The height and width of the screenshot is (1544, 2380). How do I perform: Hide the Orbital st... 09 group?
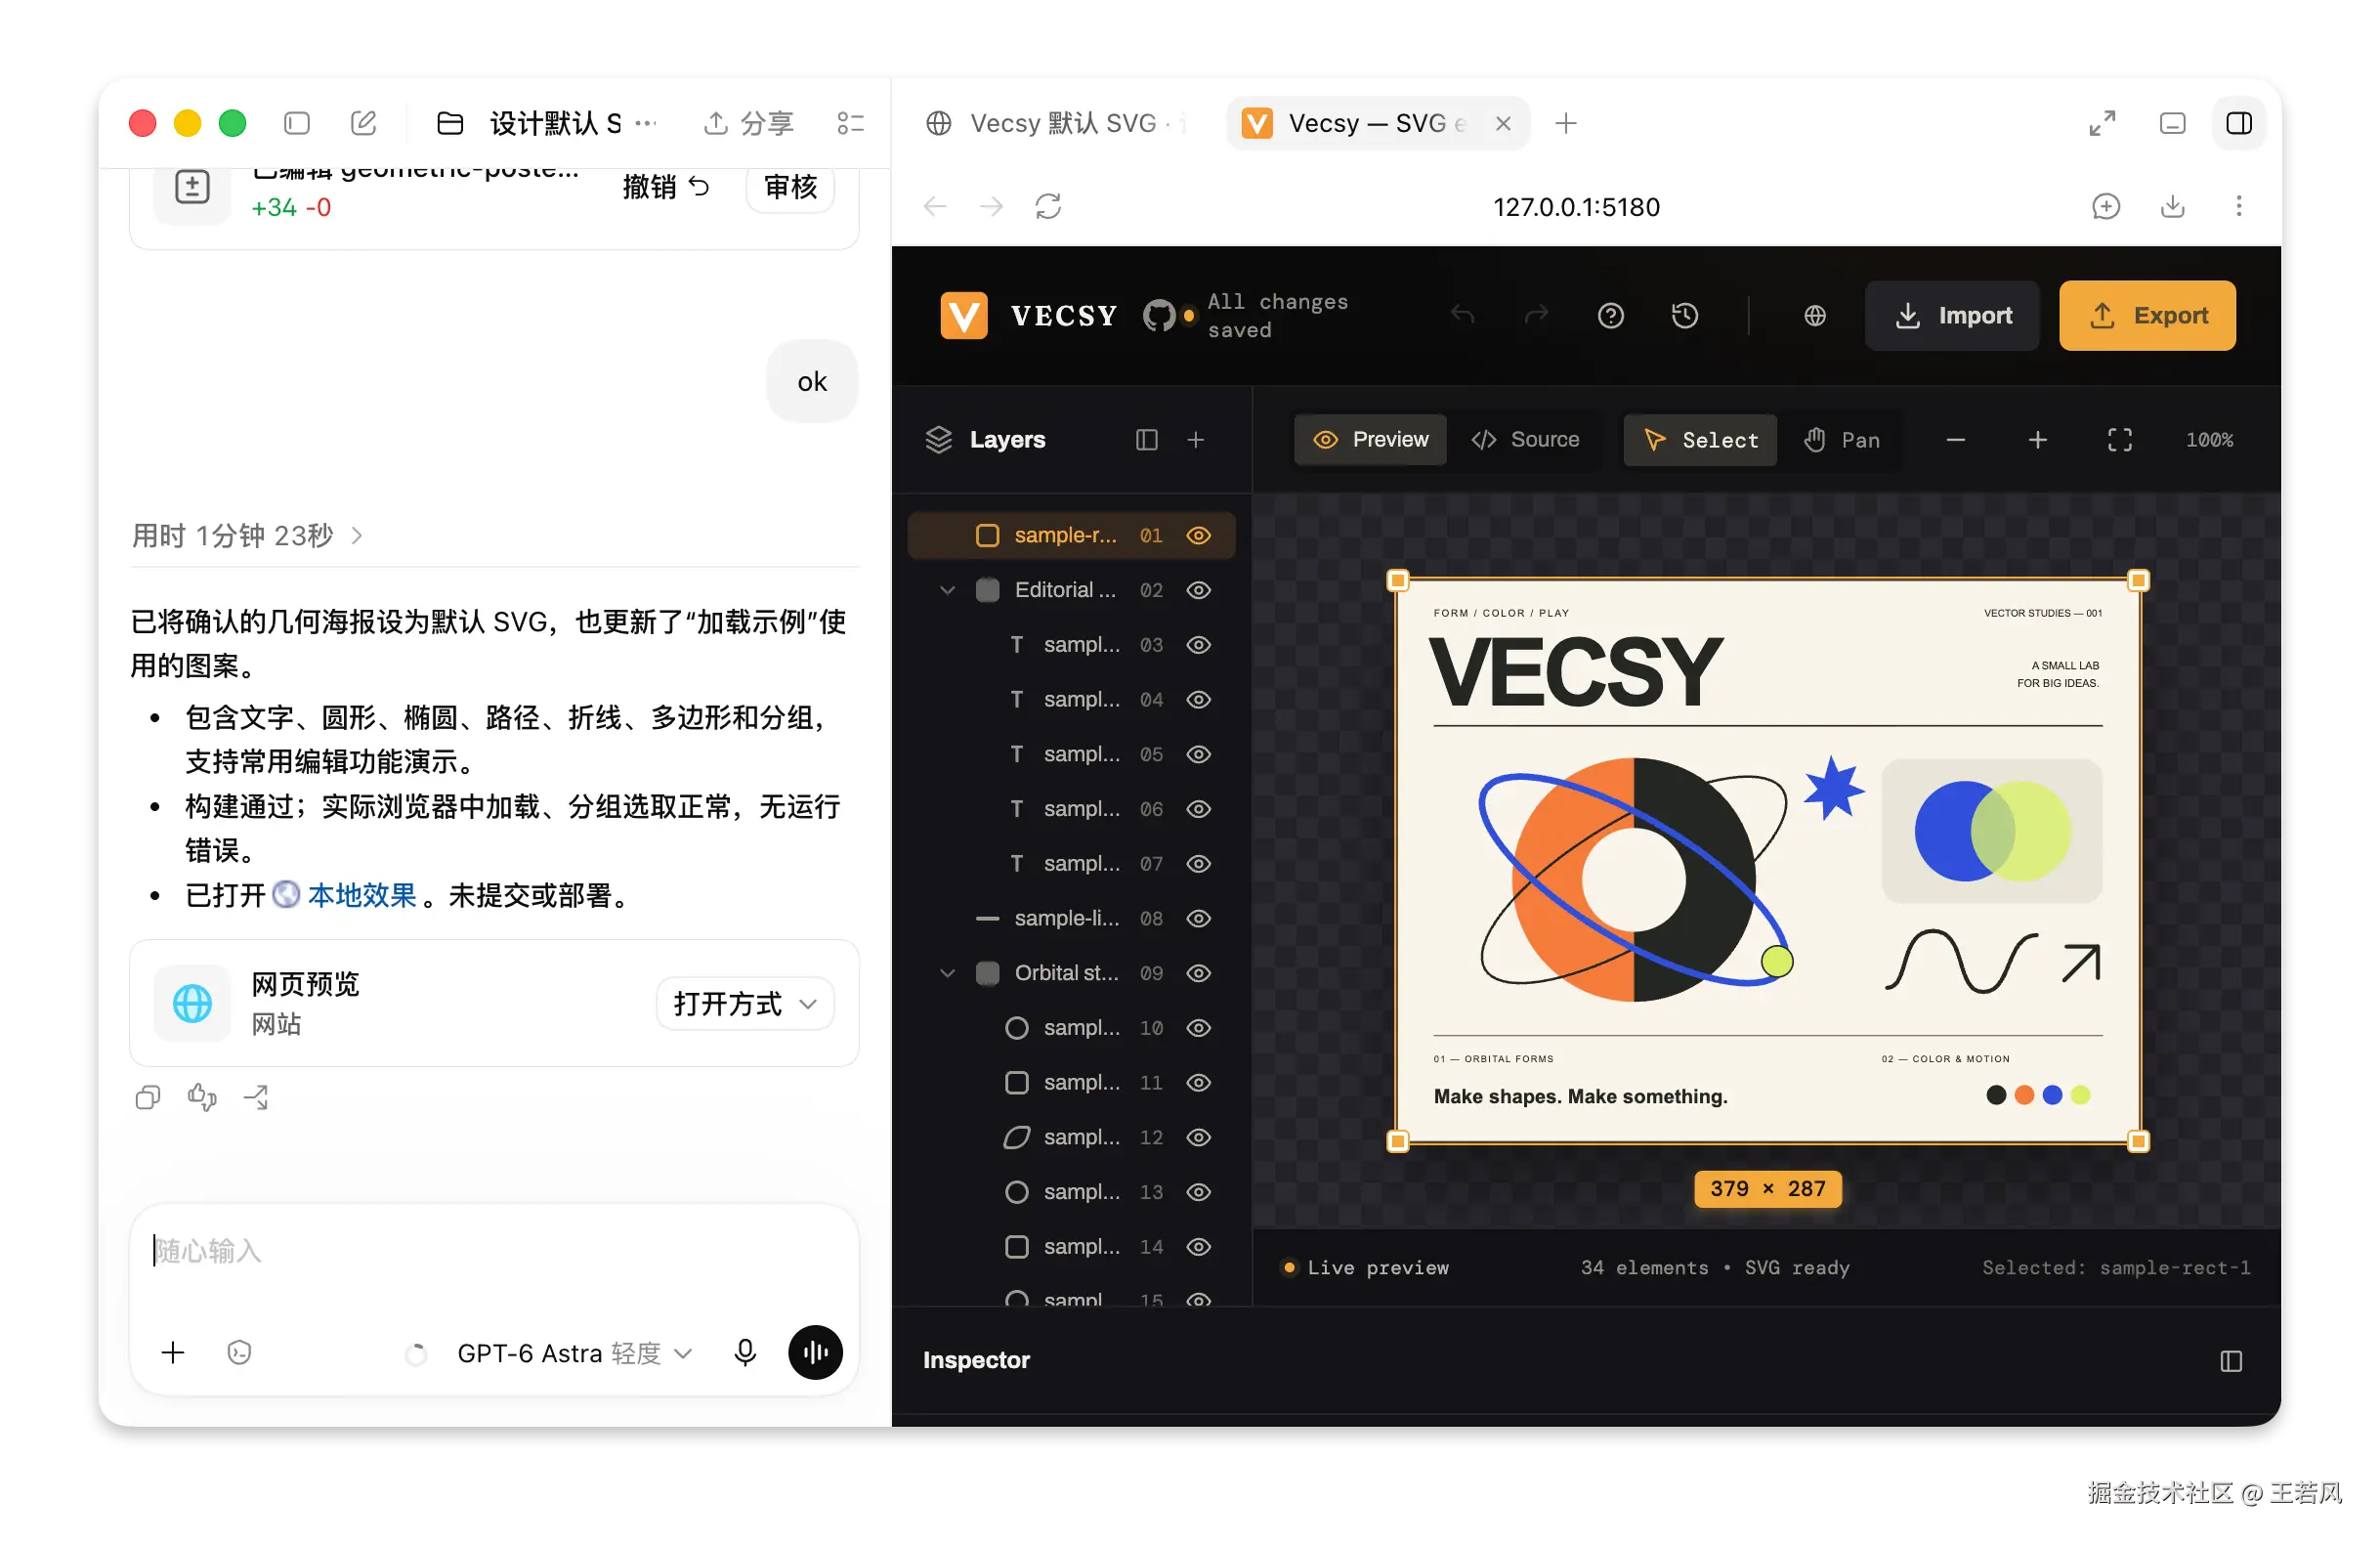[x=1199, y=973]
